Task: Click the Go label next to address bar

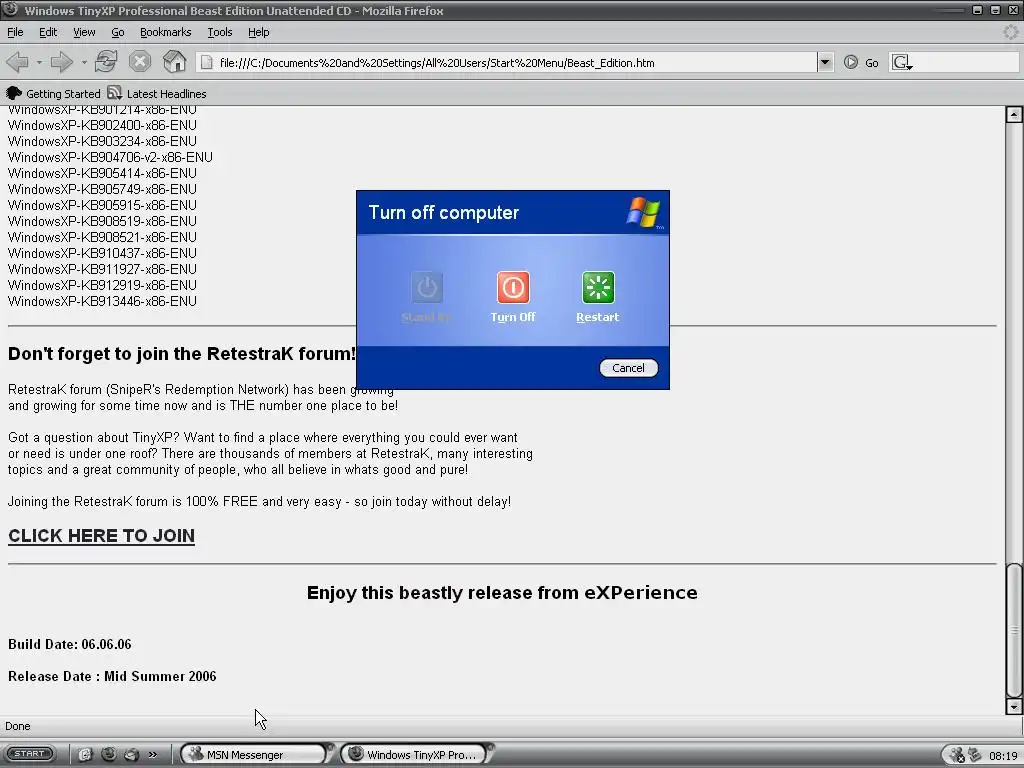Action: [872, 63]
